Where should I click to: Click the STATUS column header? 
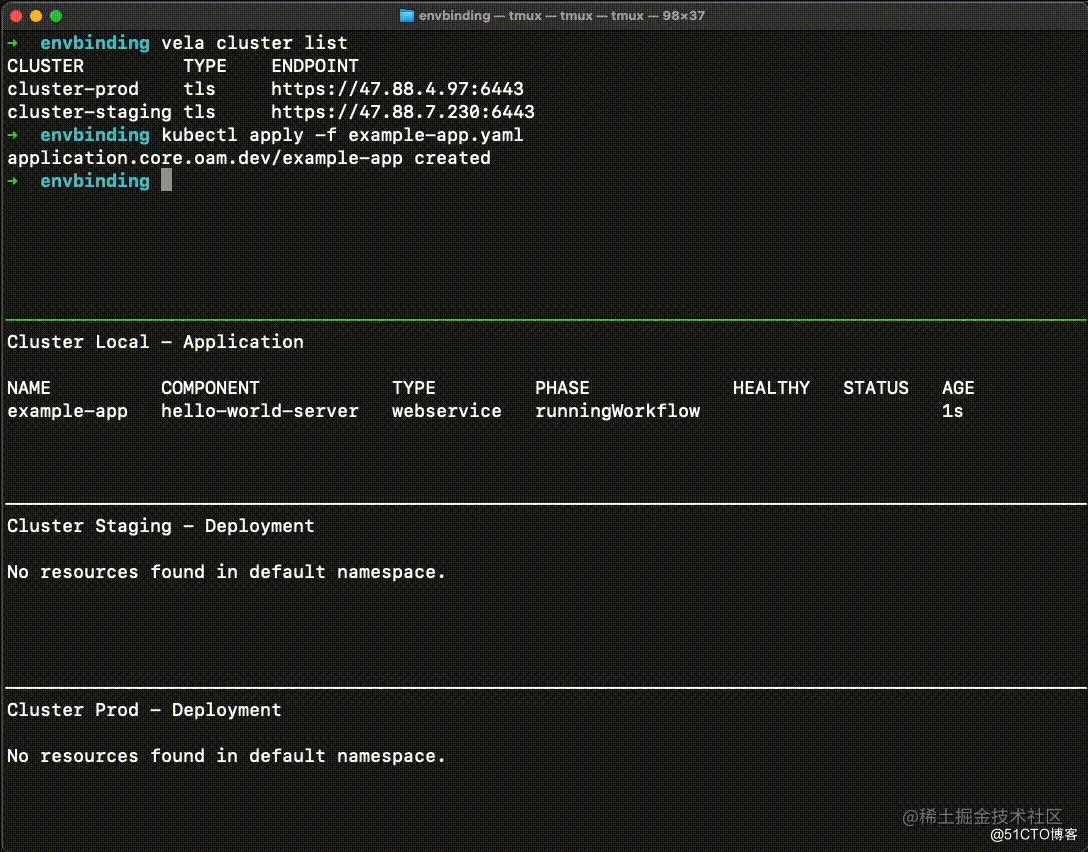[x=876, y=388]
